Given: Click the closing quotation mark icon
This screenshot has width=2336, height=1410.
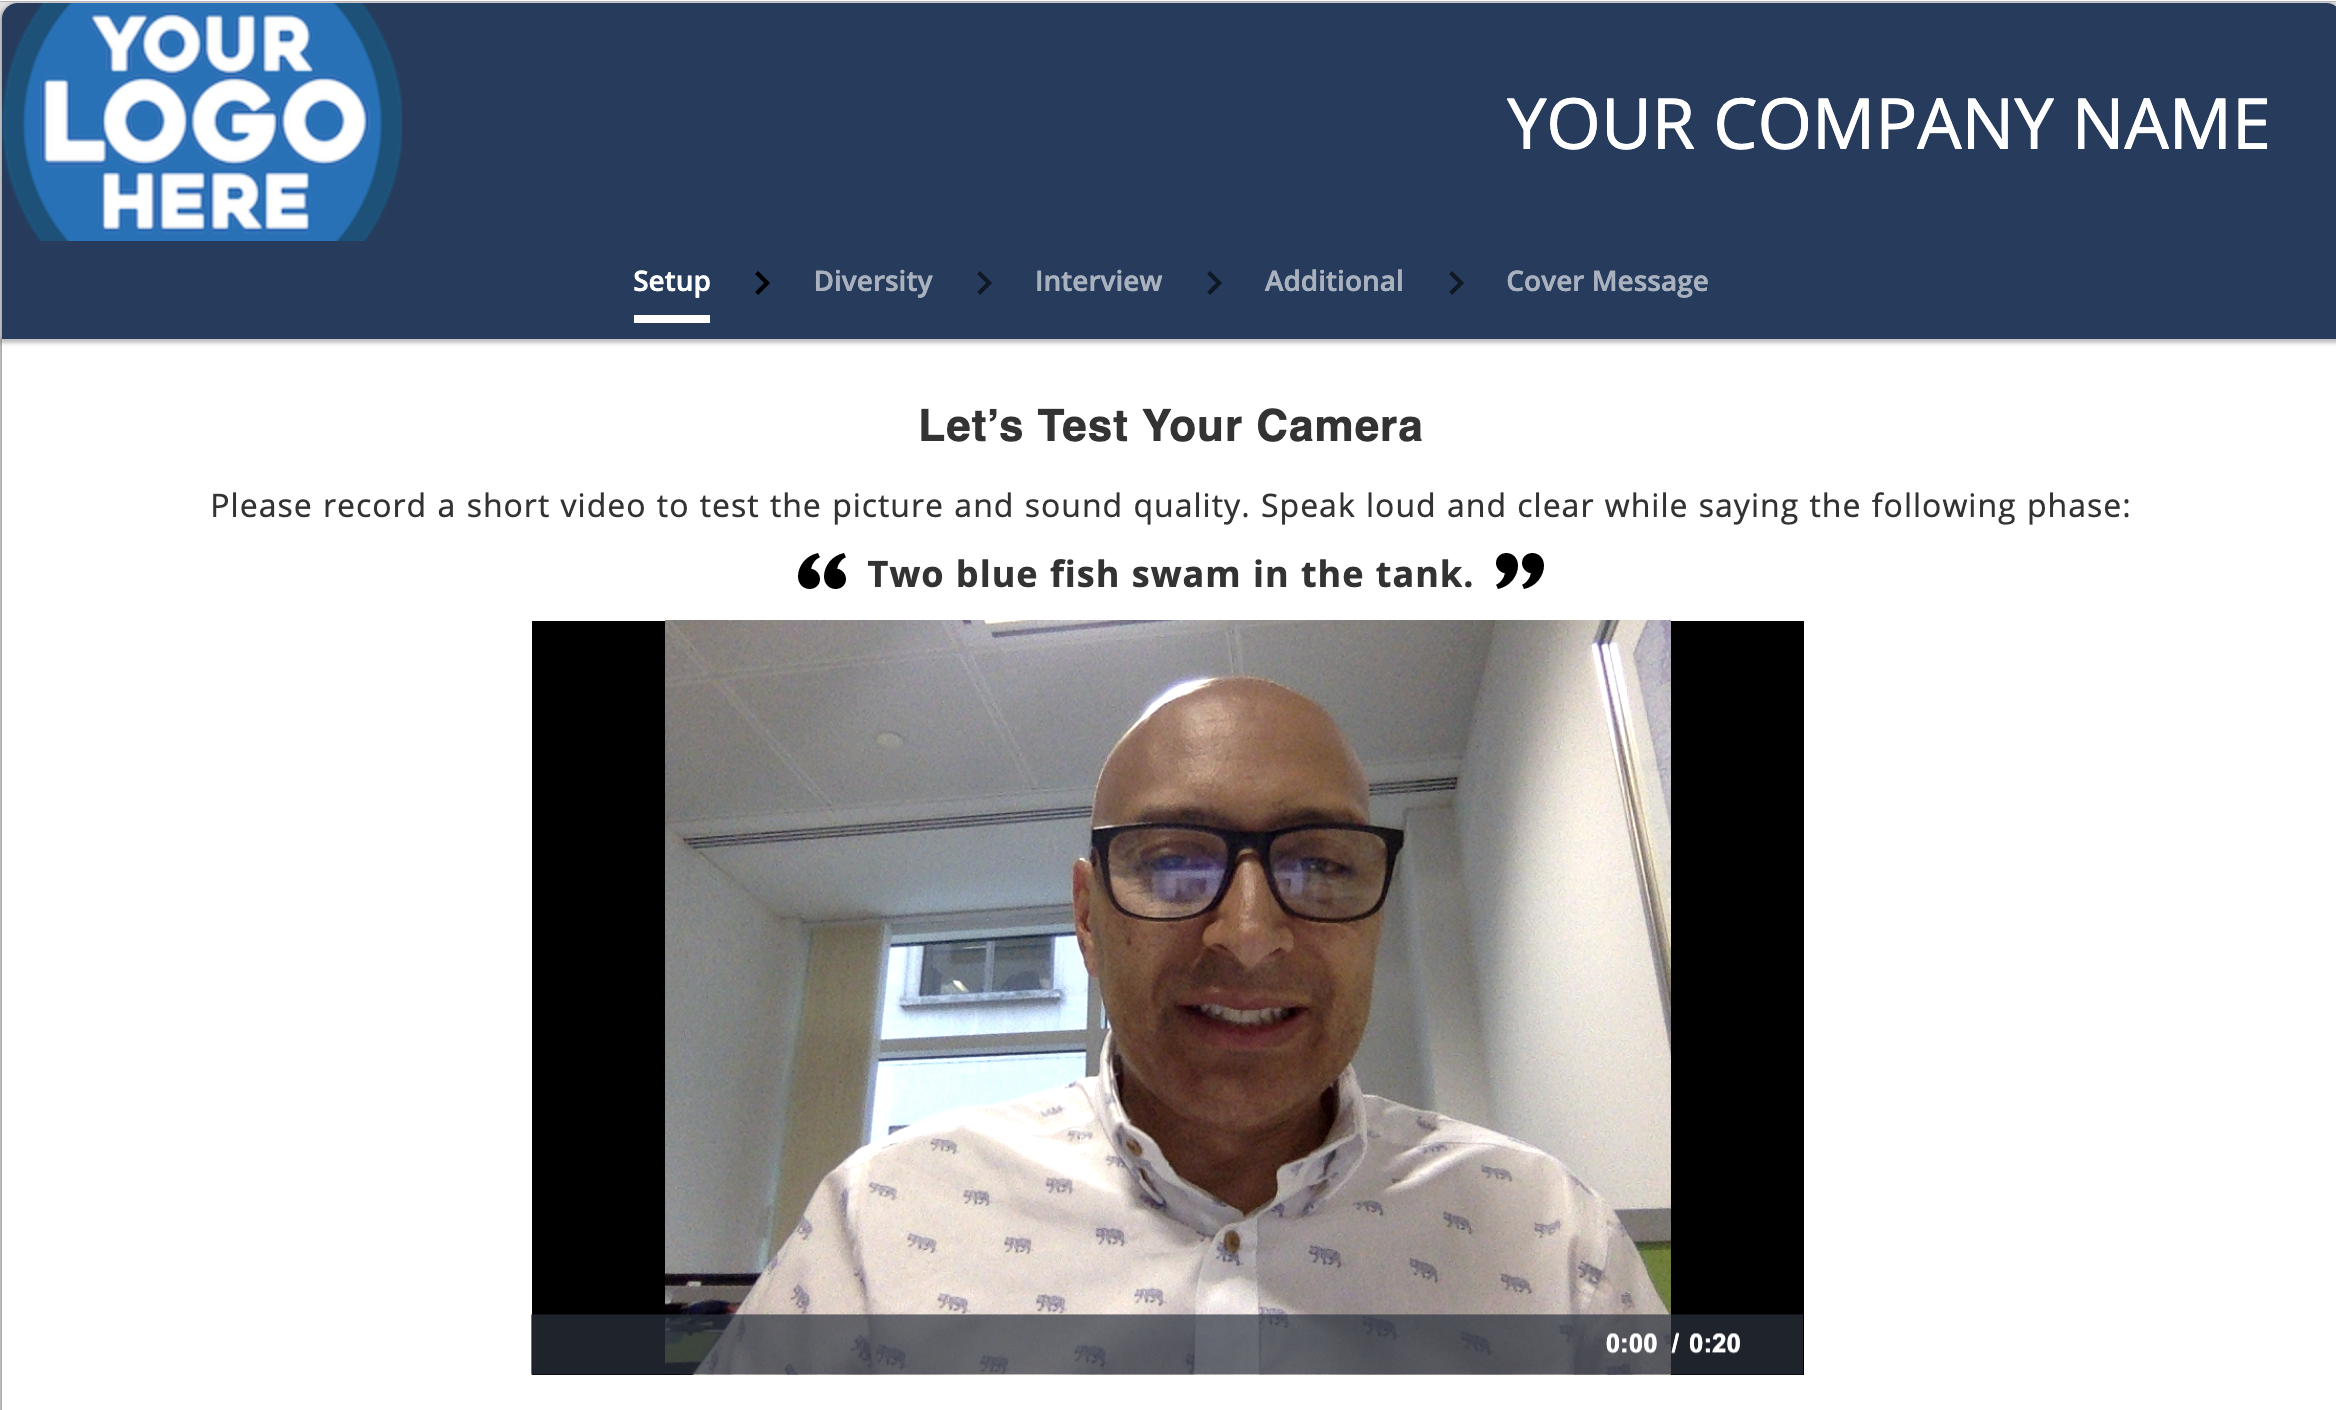Looking at the screenshot, I should point(1520,572).
